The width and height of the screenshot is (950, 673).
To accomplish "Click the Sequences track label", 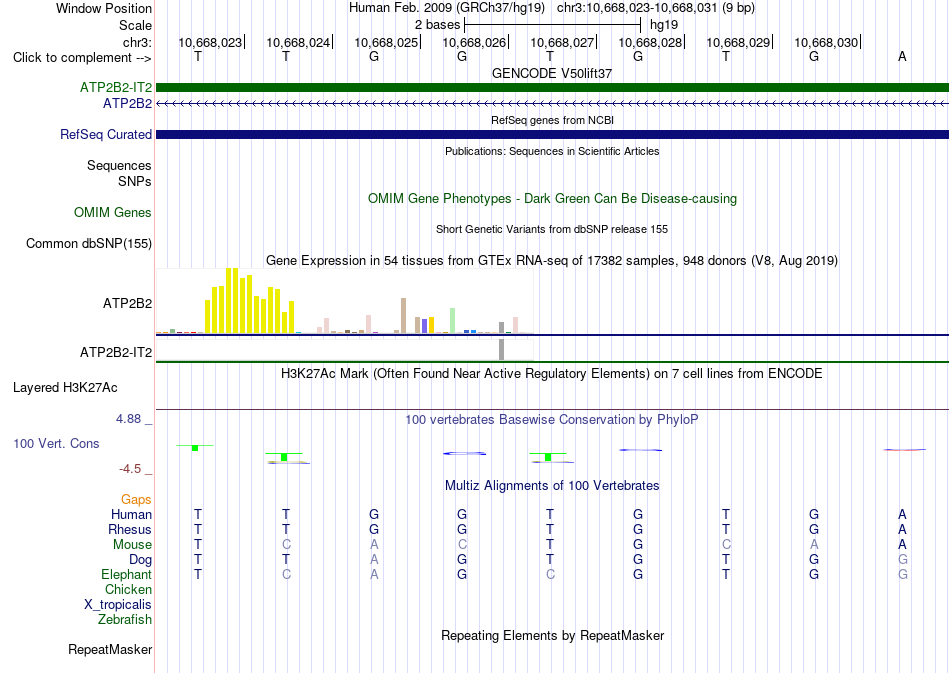I will click(119, 165).
